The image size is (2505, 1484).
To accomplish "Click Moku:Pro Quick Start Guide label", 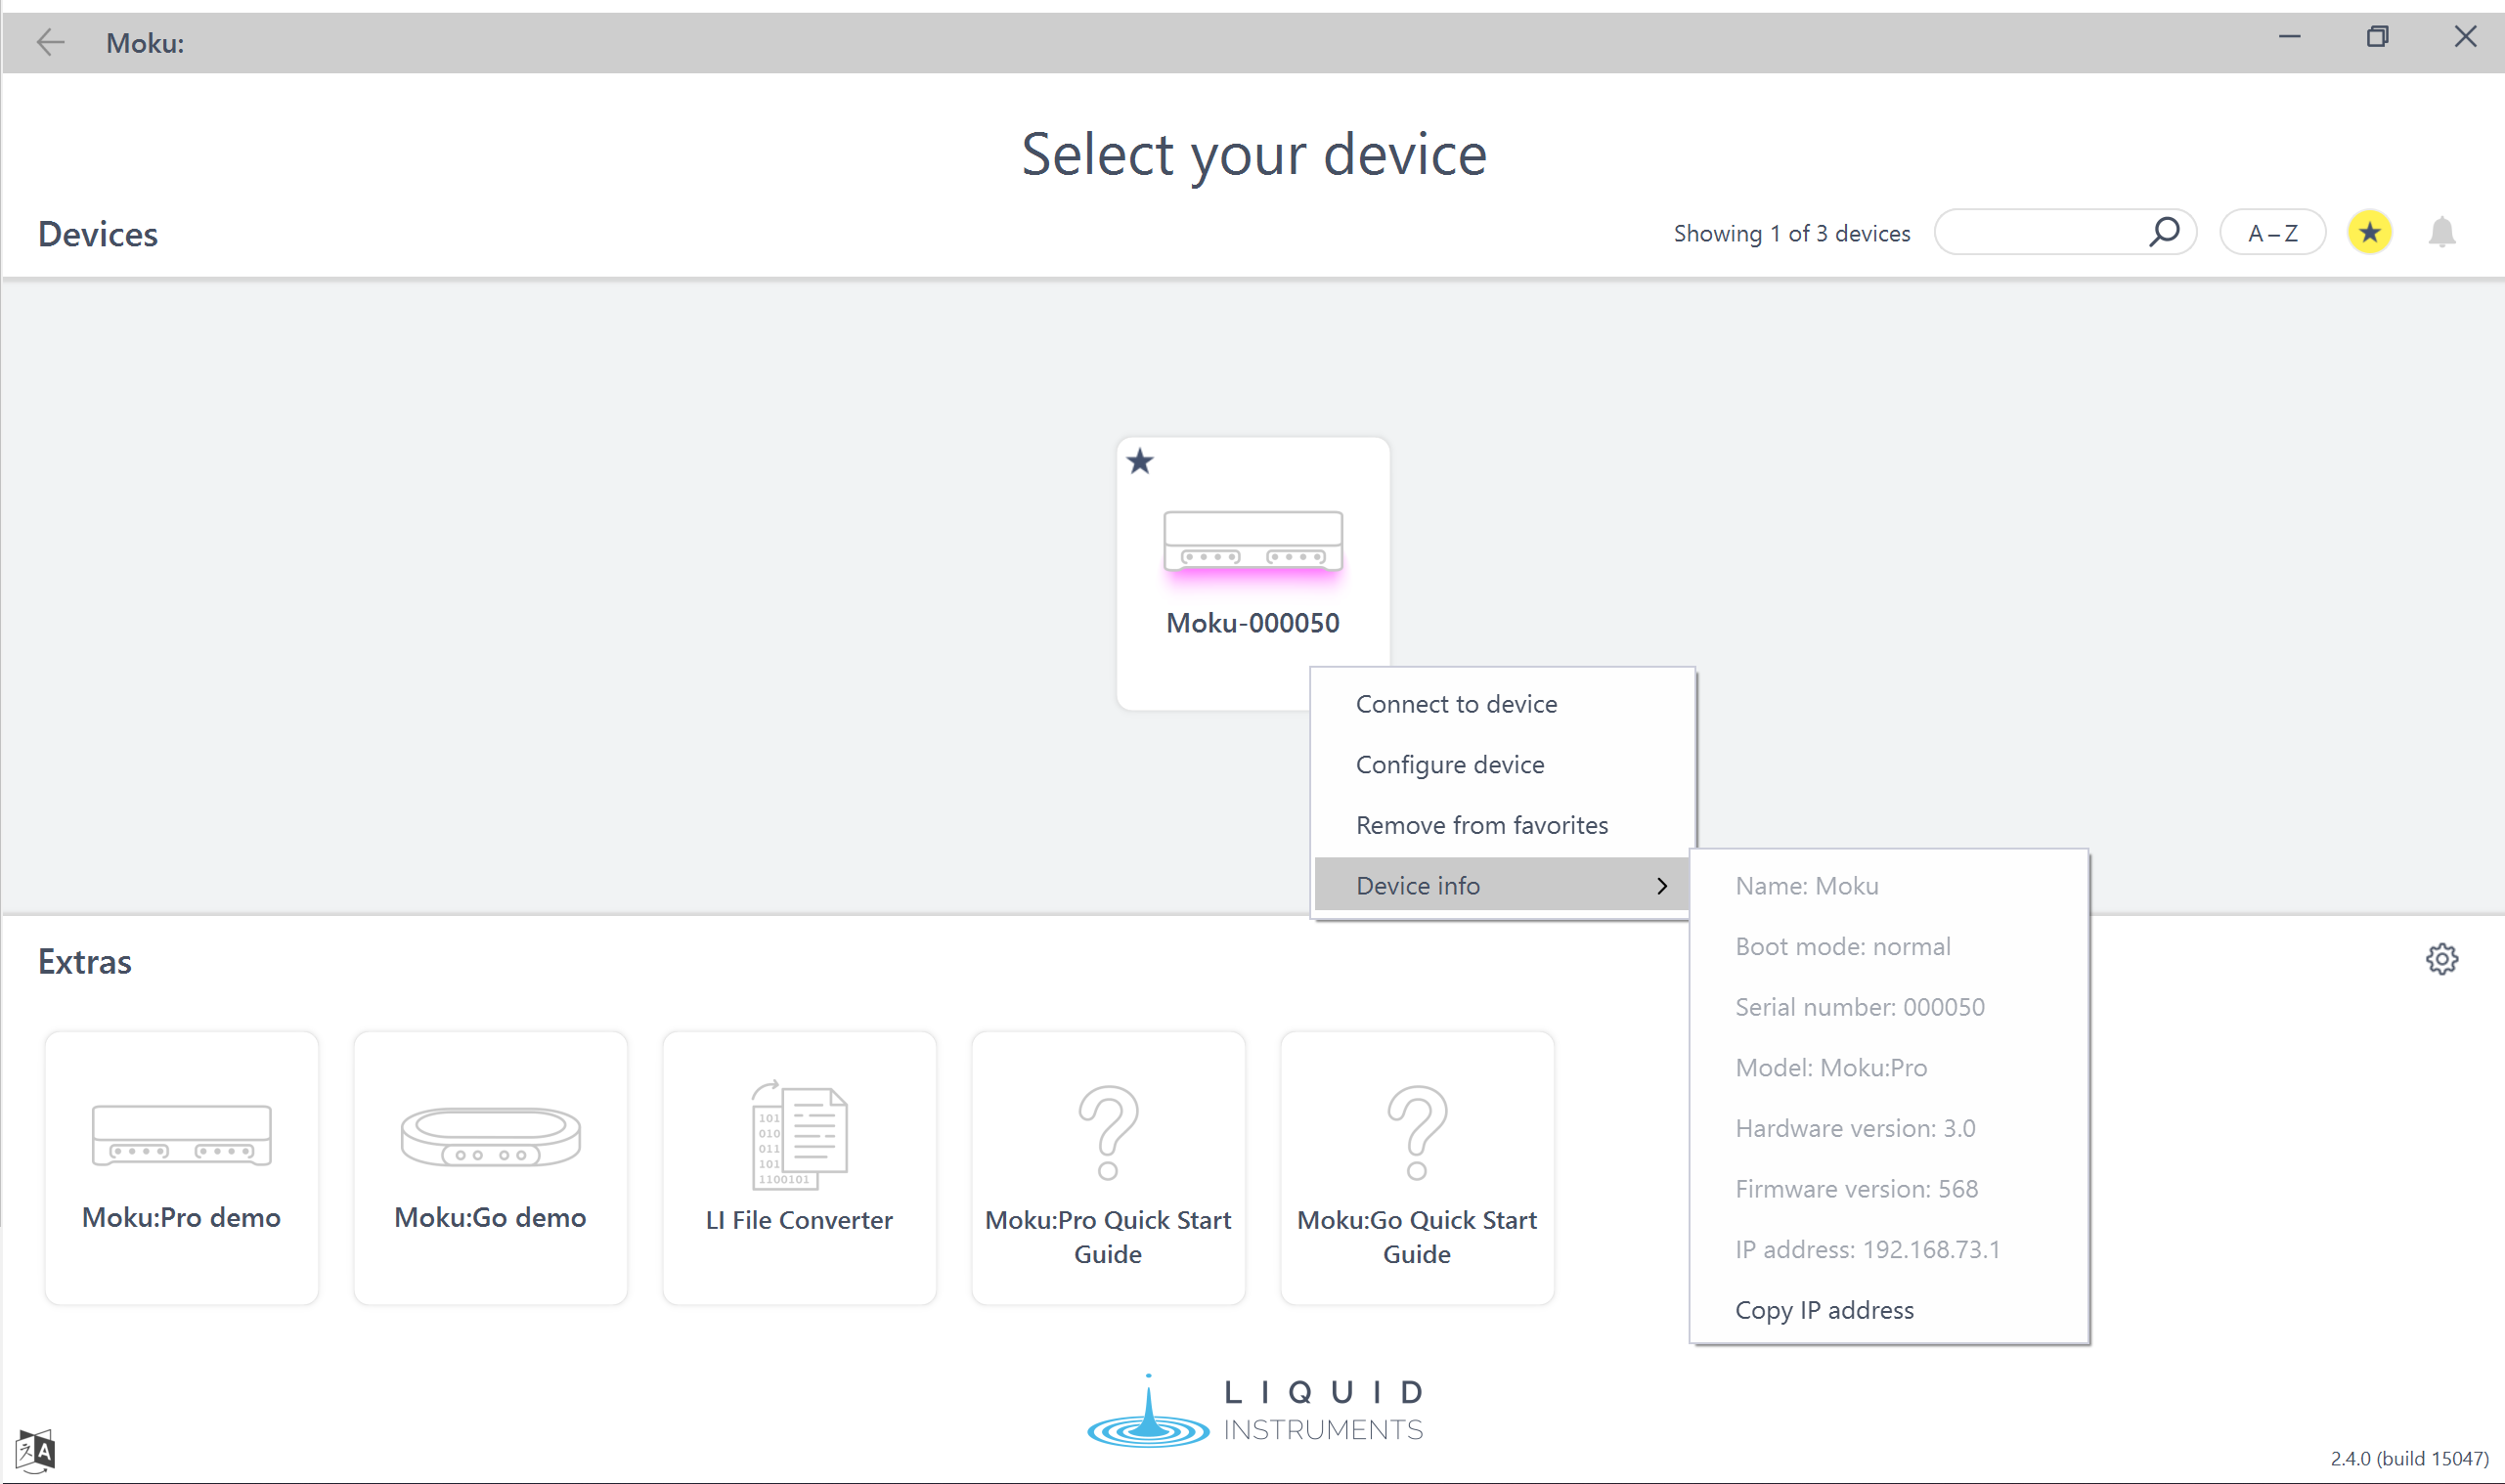I will 1108,1237.
